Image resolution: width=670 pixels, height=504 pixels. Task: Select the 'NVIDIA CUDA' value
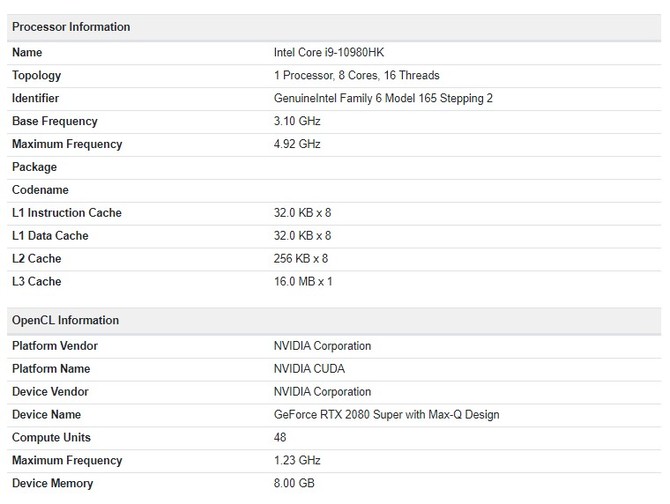point(309,369)
